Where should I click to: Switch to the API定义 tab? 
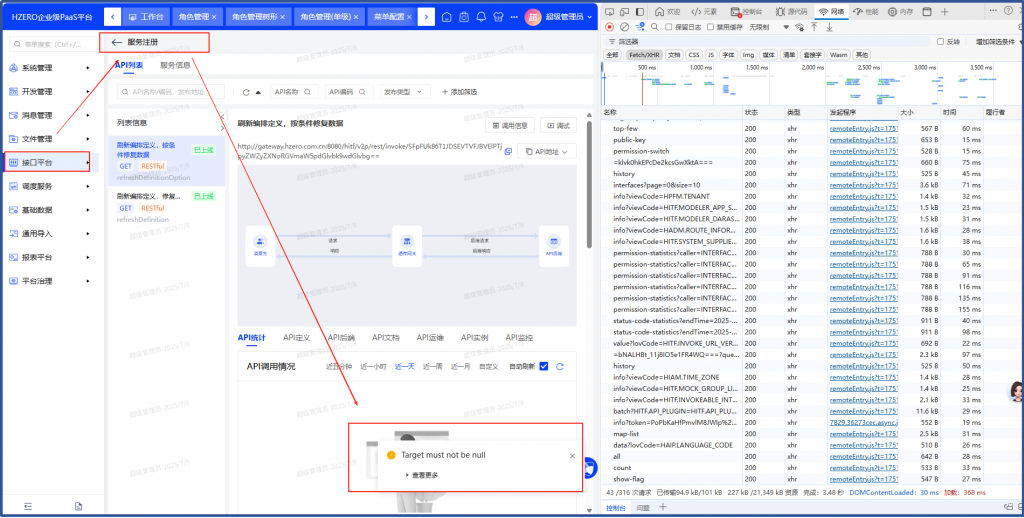point(297,338)
